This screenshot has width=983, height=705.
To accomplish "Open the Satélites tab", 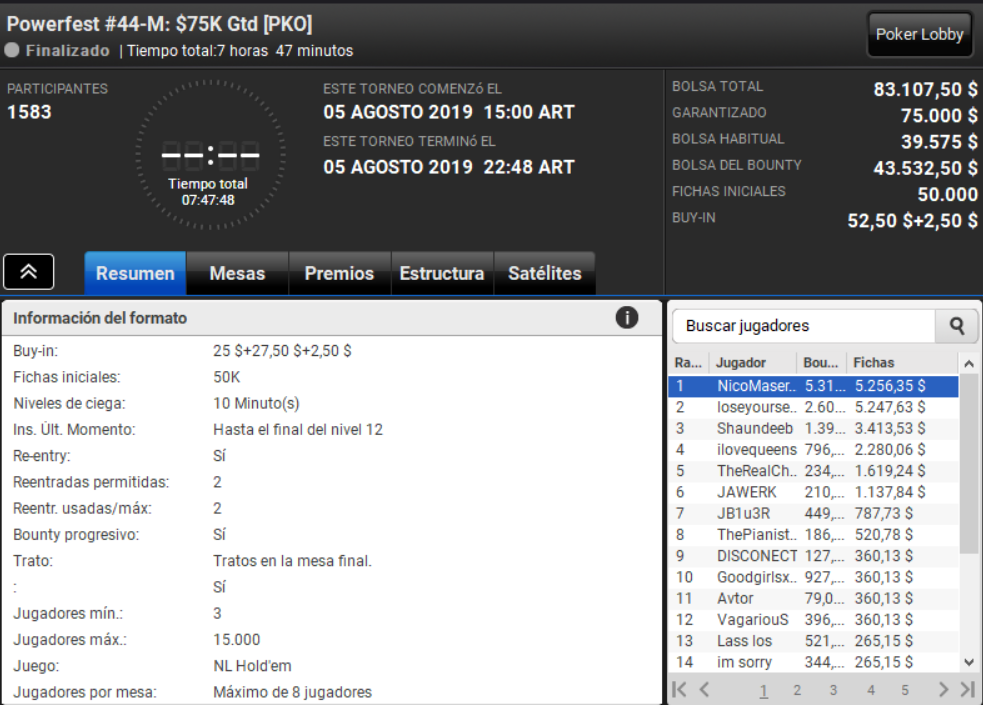I will click(x=545, y=273).
